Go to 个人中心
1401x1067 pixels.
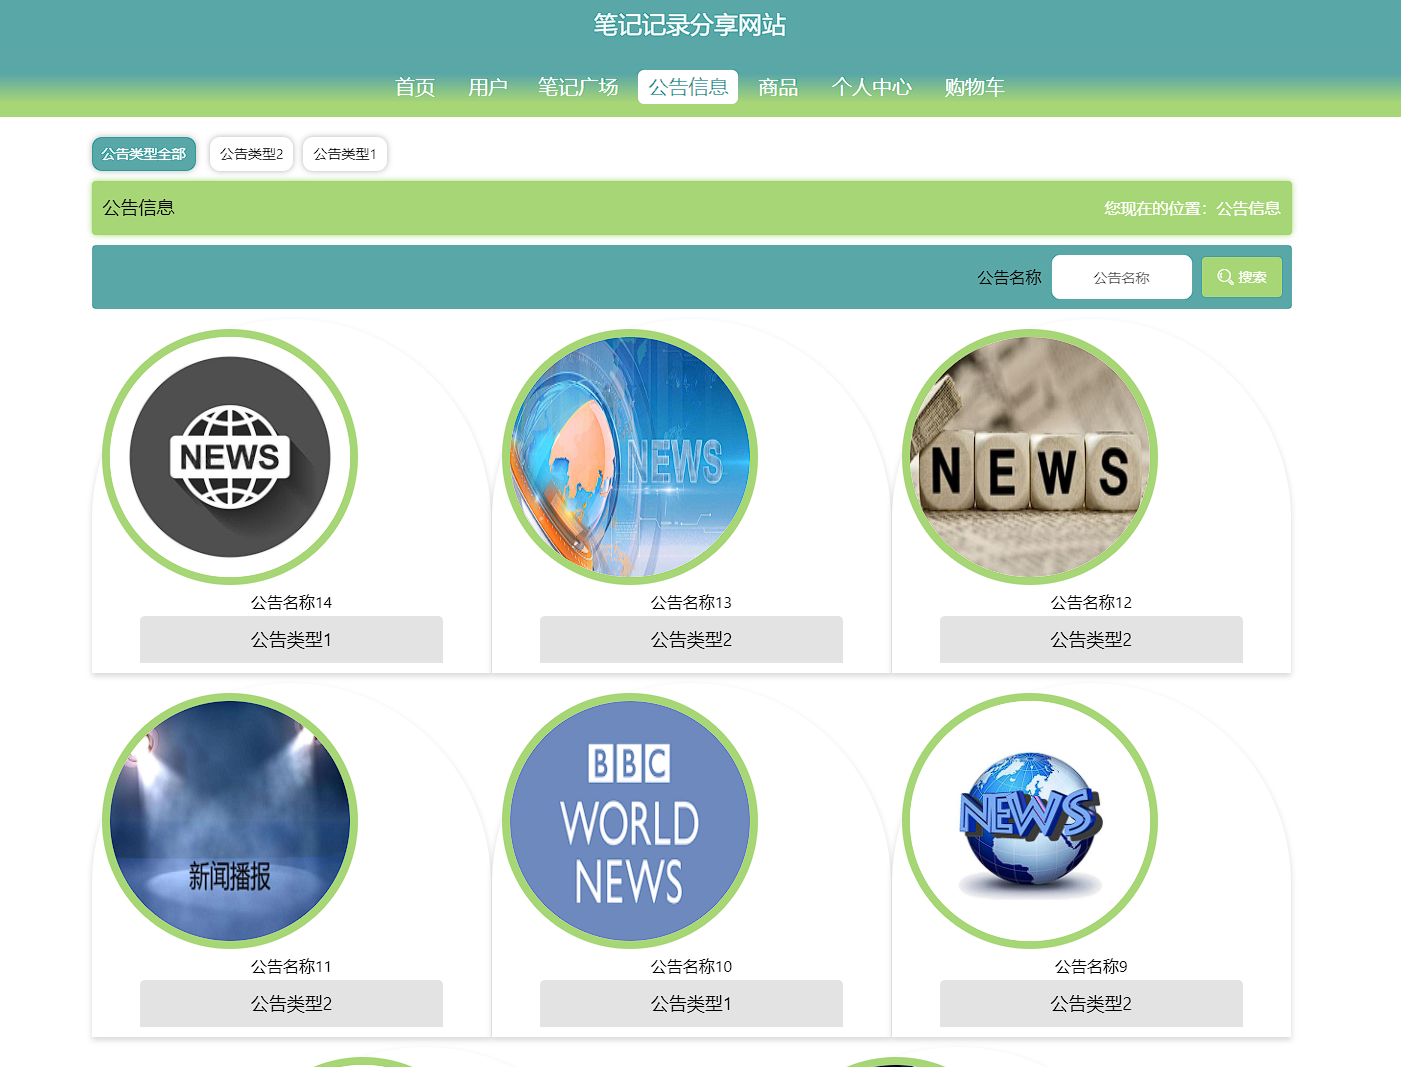click(871, 87)
